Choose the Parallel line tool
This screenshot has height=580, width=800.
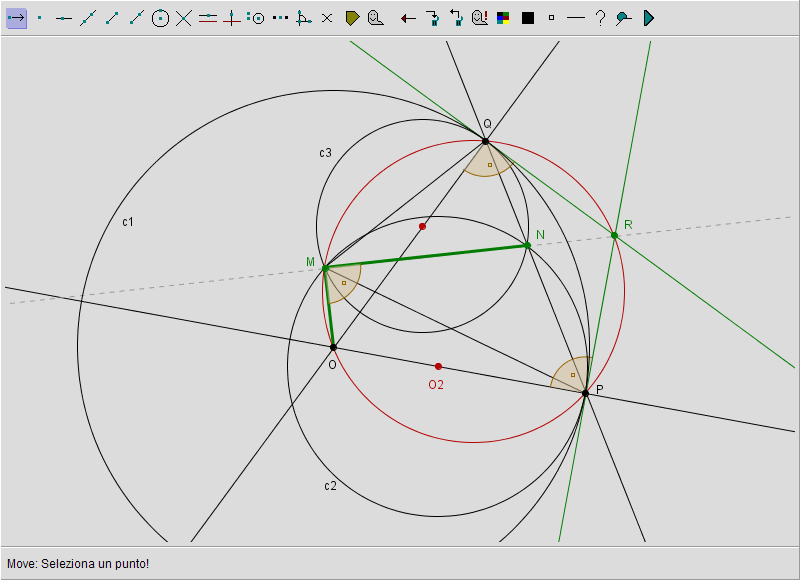coord(208,18)
